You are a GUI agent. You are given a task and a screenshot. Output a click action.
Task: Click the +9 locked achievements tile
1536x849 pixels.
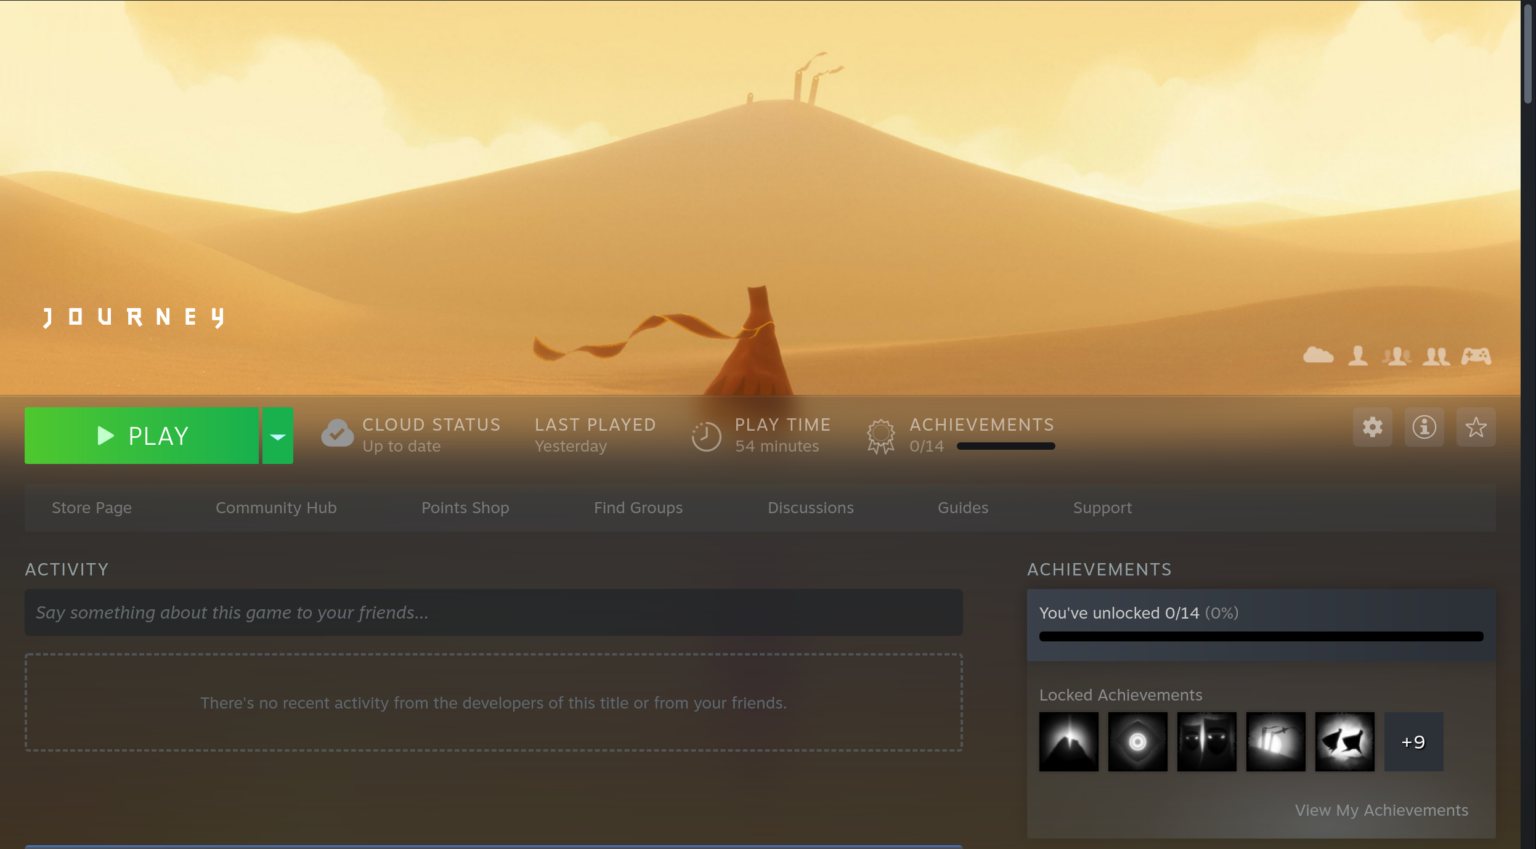pos(1413,741)
